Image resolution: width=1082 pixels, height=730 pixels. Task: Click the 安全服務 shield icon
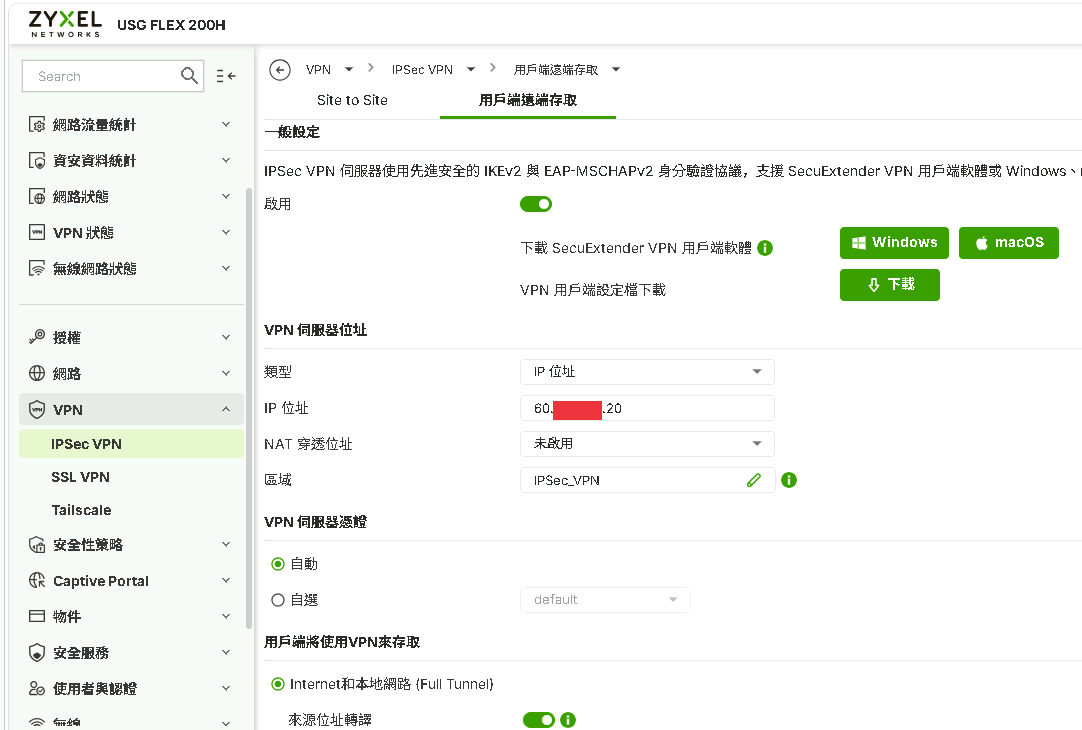(37, 652)
